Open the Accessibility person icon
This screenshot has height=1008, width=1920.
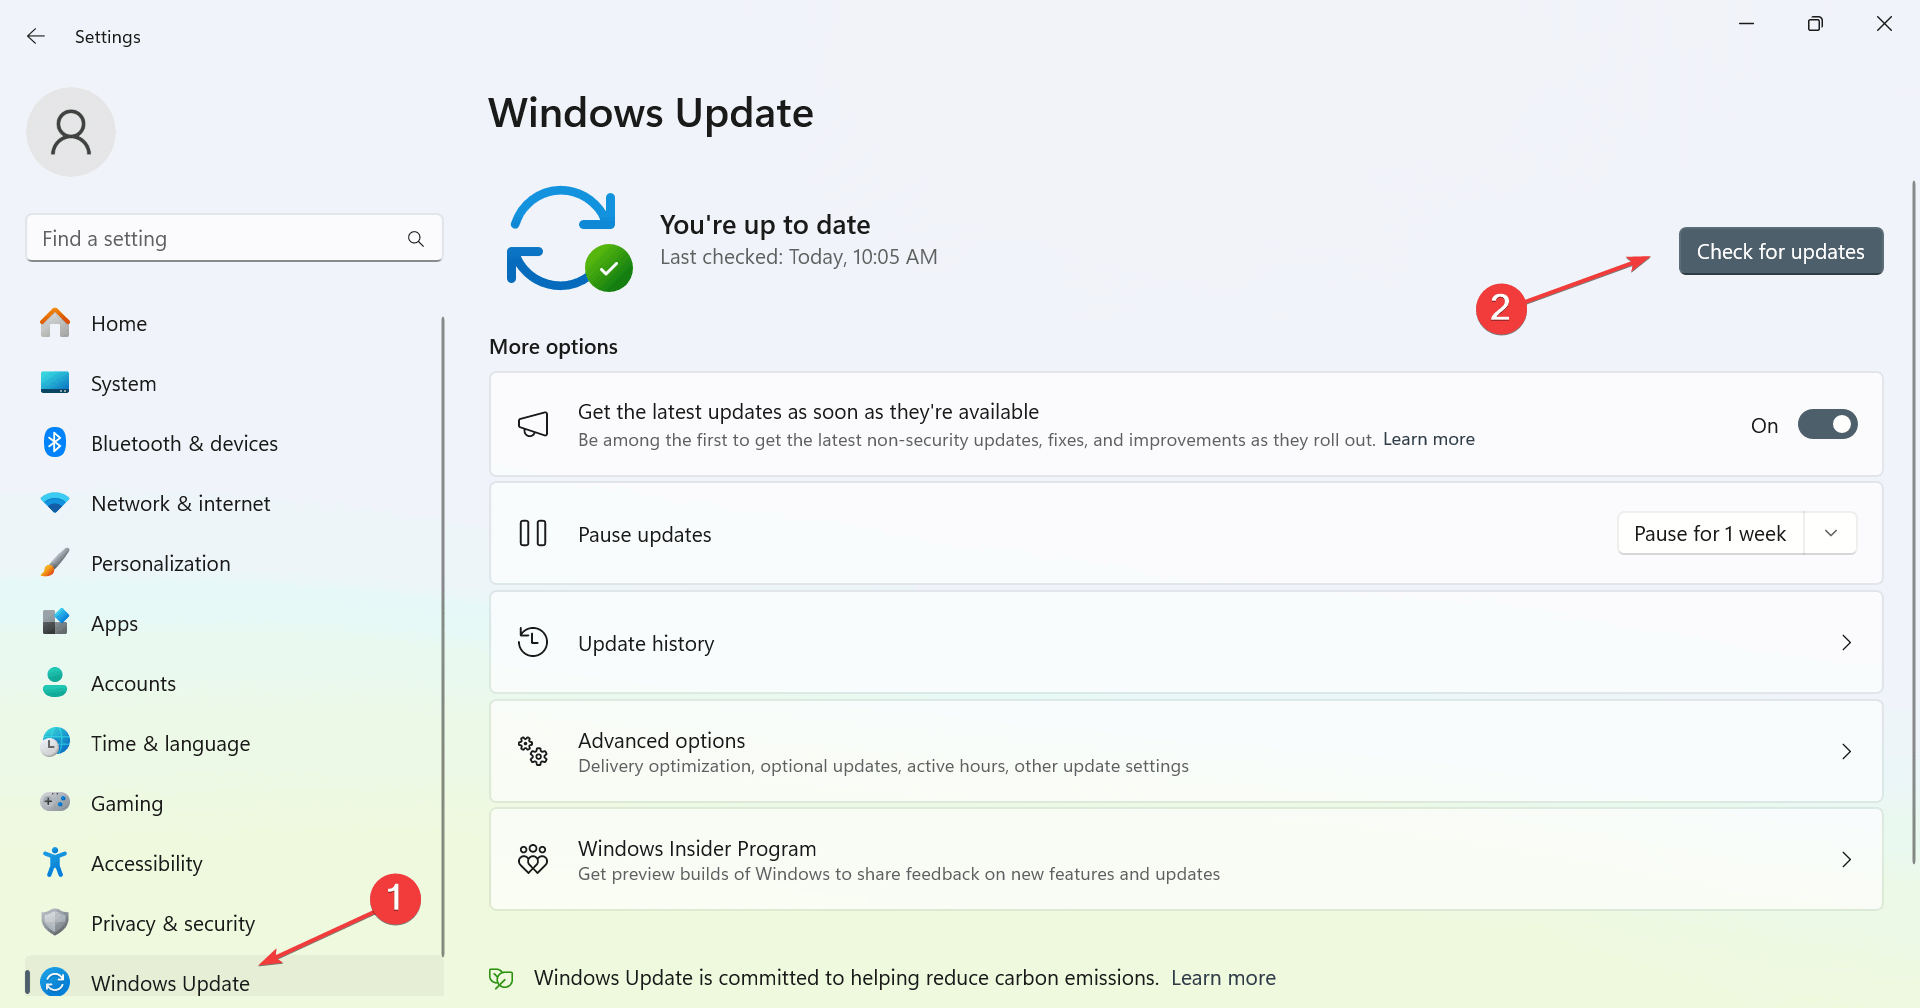pos(55,862)
